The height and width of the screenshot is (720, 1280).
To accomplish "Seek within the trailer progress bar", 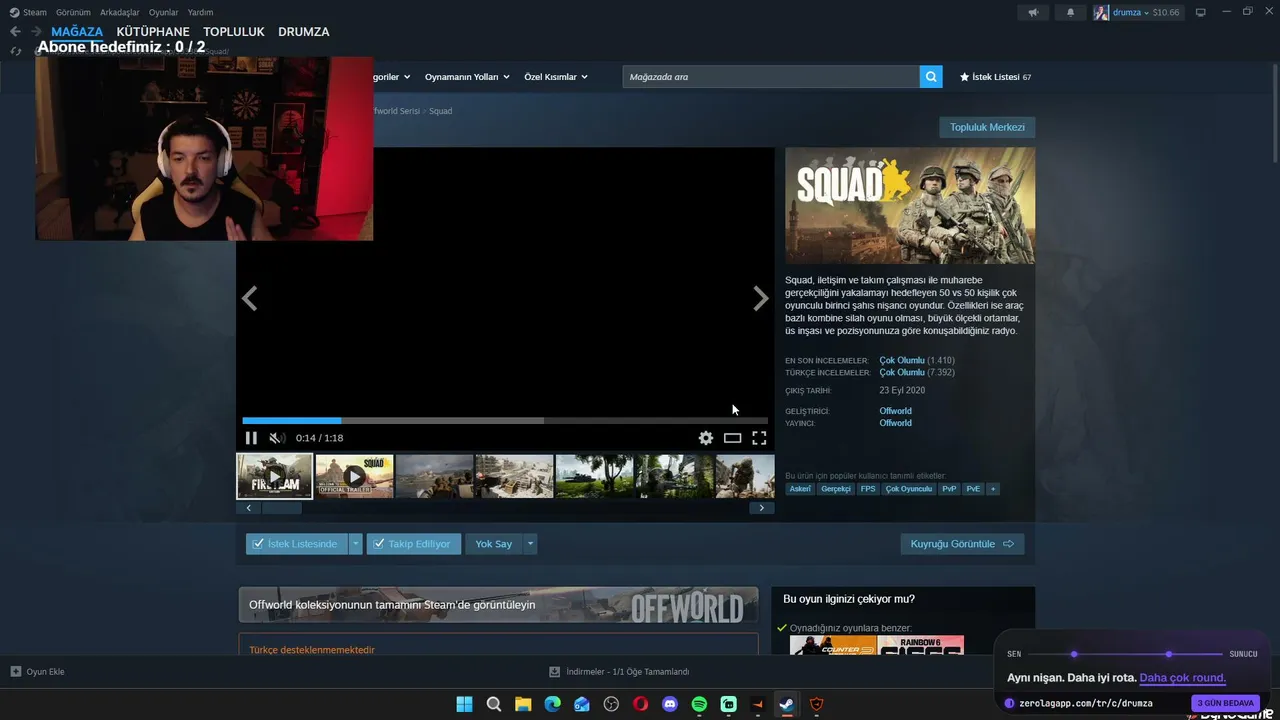I will (505, 421).
